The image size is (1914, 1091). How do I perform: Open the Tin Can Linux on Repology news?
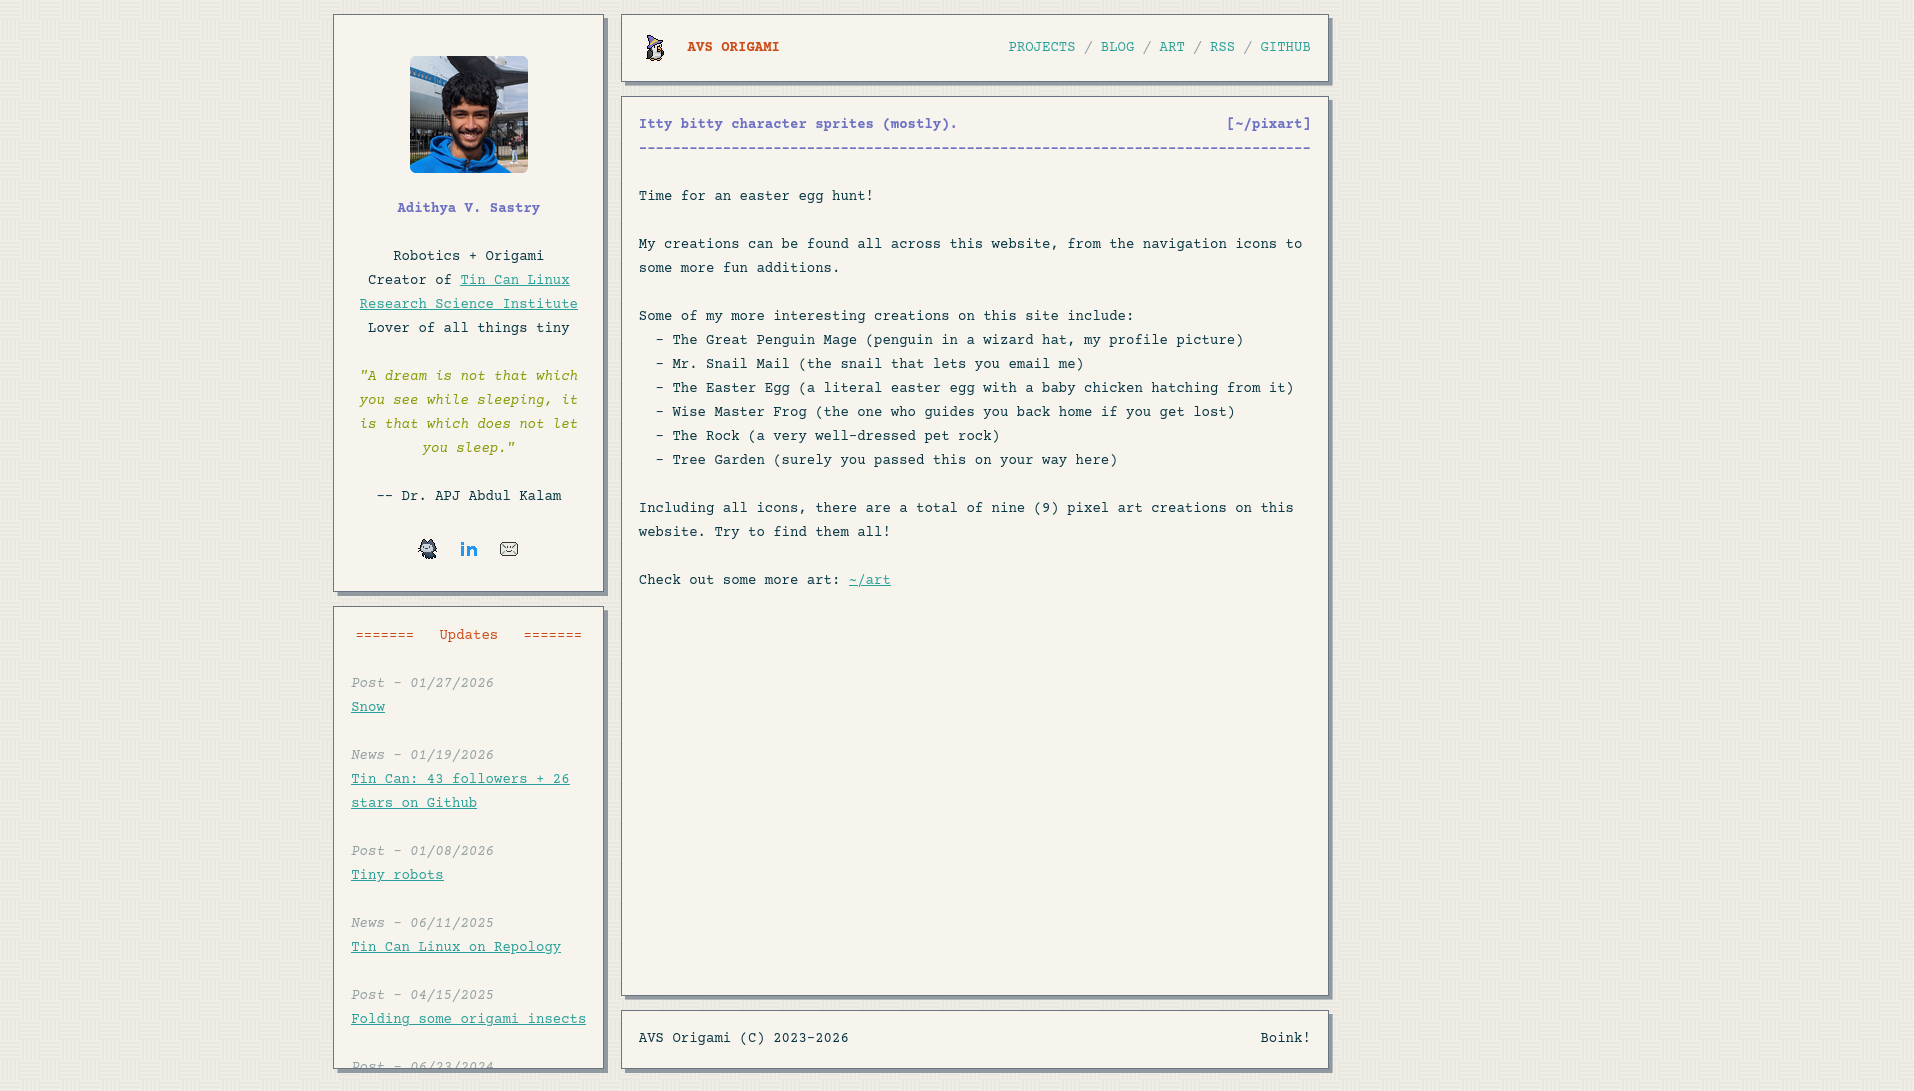click(x=456, y=947)
